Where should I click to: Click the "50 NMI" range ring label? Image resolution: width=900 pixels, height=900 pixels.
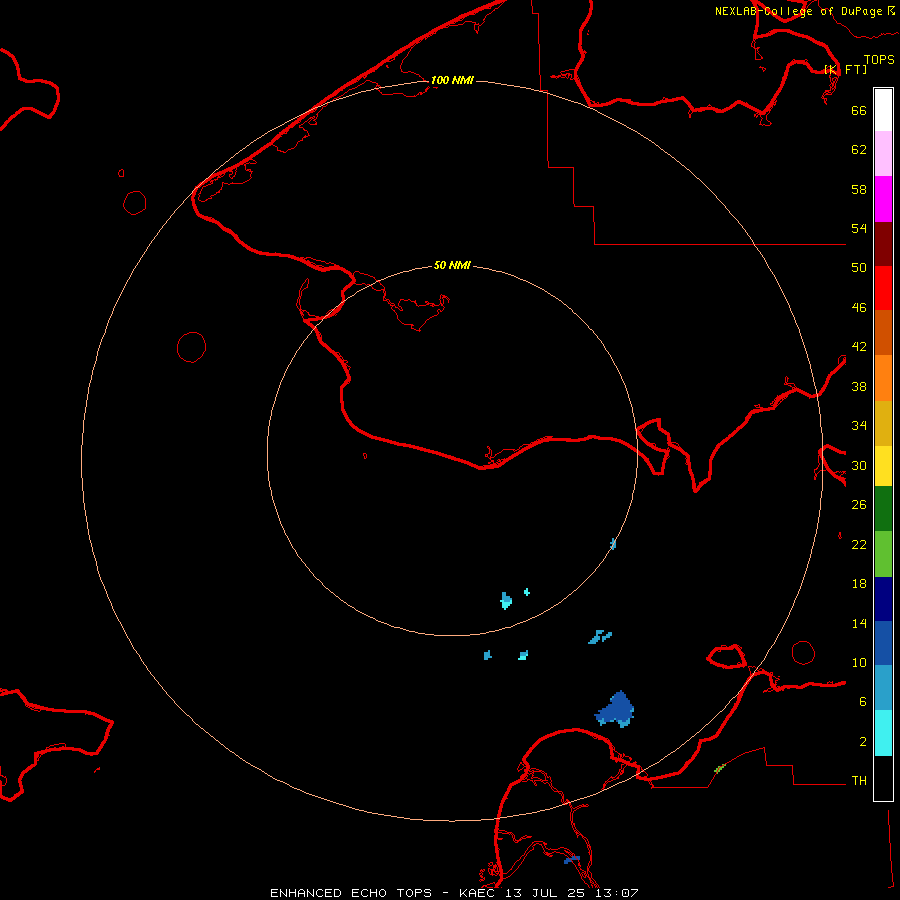[452, 265]
